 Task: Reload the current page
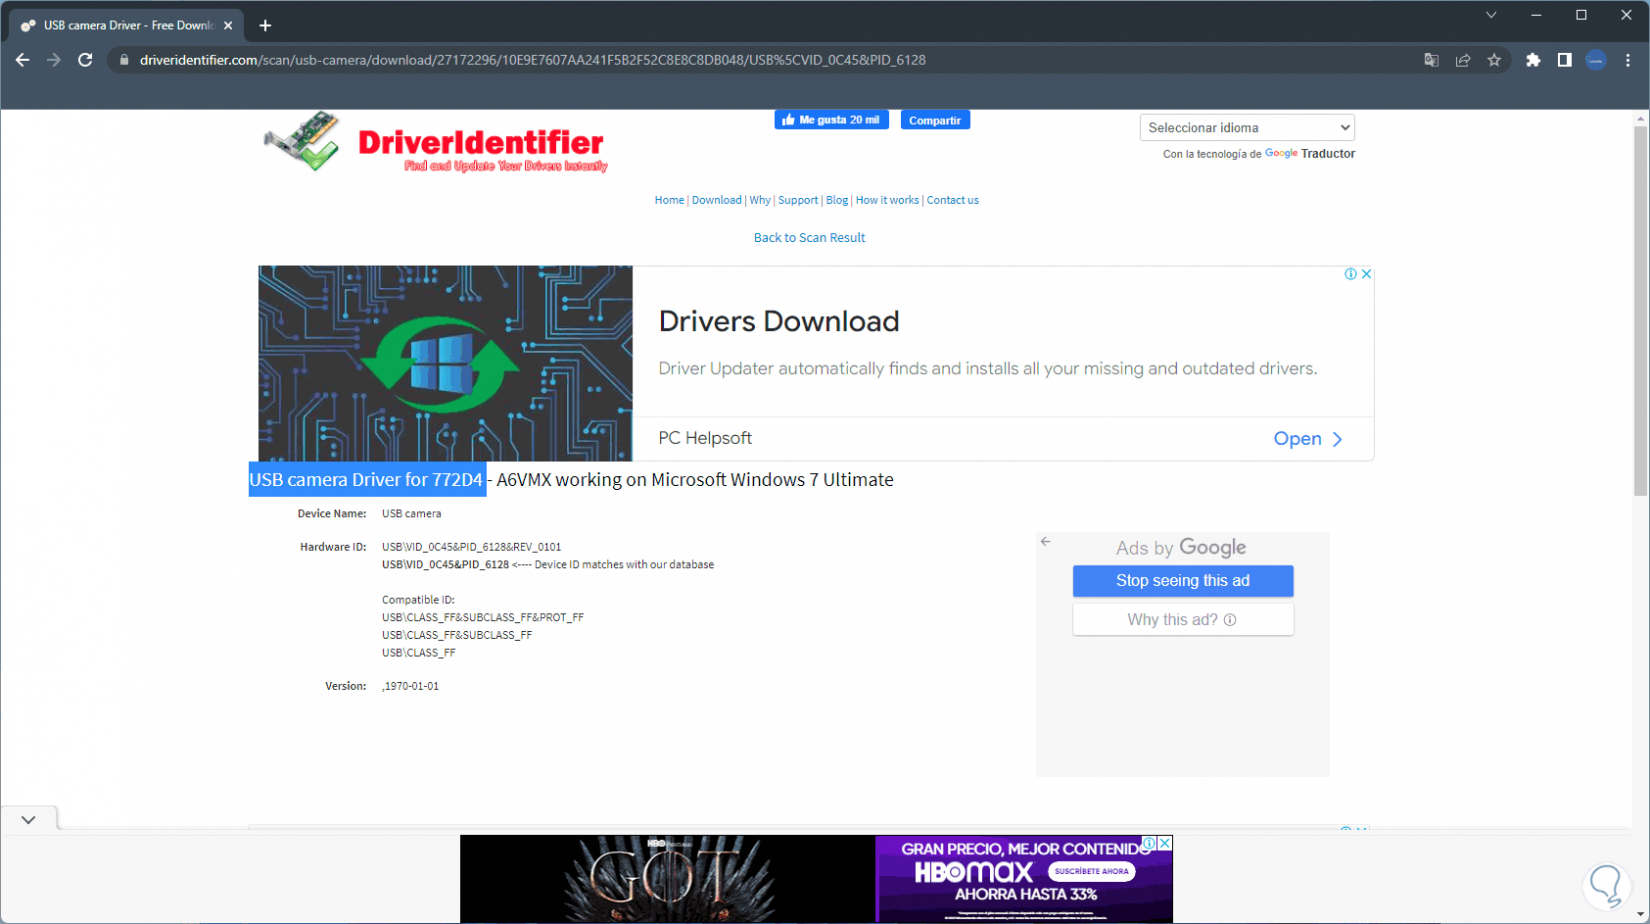coord(86,60)
